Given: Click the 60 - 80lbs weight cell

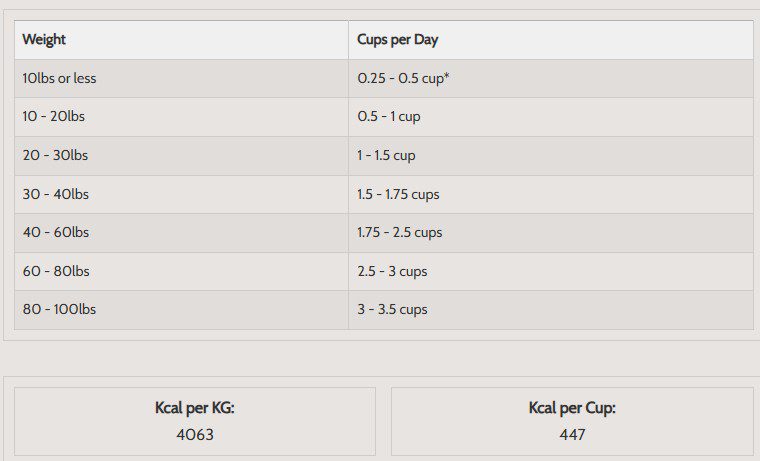Looking at the screenshot, I should (55, 271).
